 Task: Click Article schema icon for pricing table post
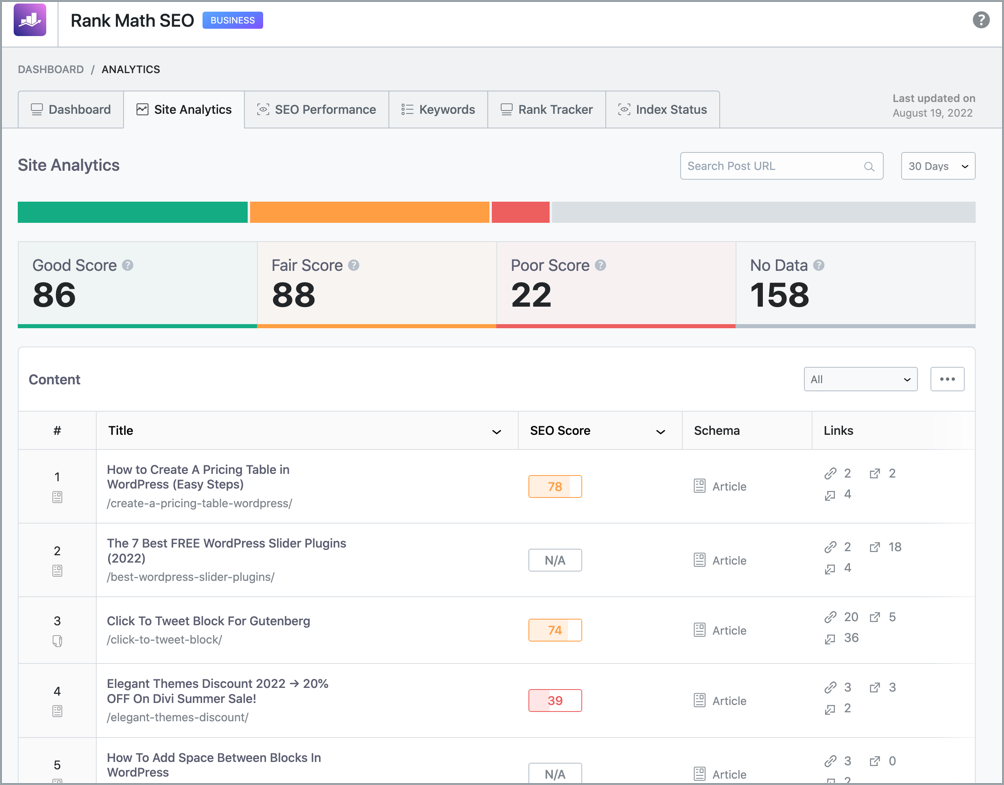[700, 486]
